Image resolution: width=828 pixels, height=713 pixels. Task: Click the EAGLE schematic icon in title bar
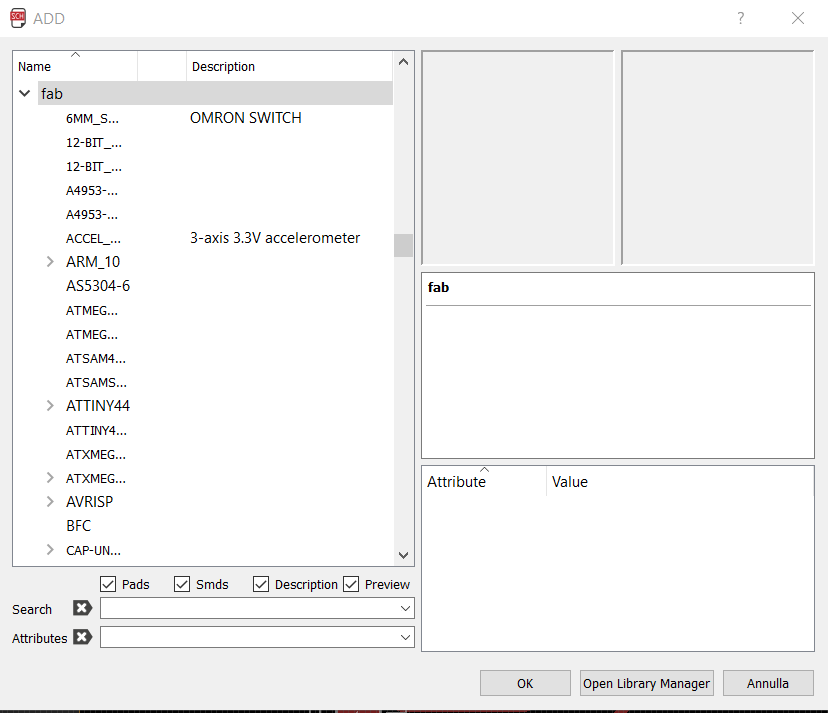point(18,18)
